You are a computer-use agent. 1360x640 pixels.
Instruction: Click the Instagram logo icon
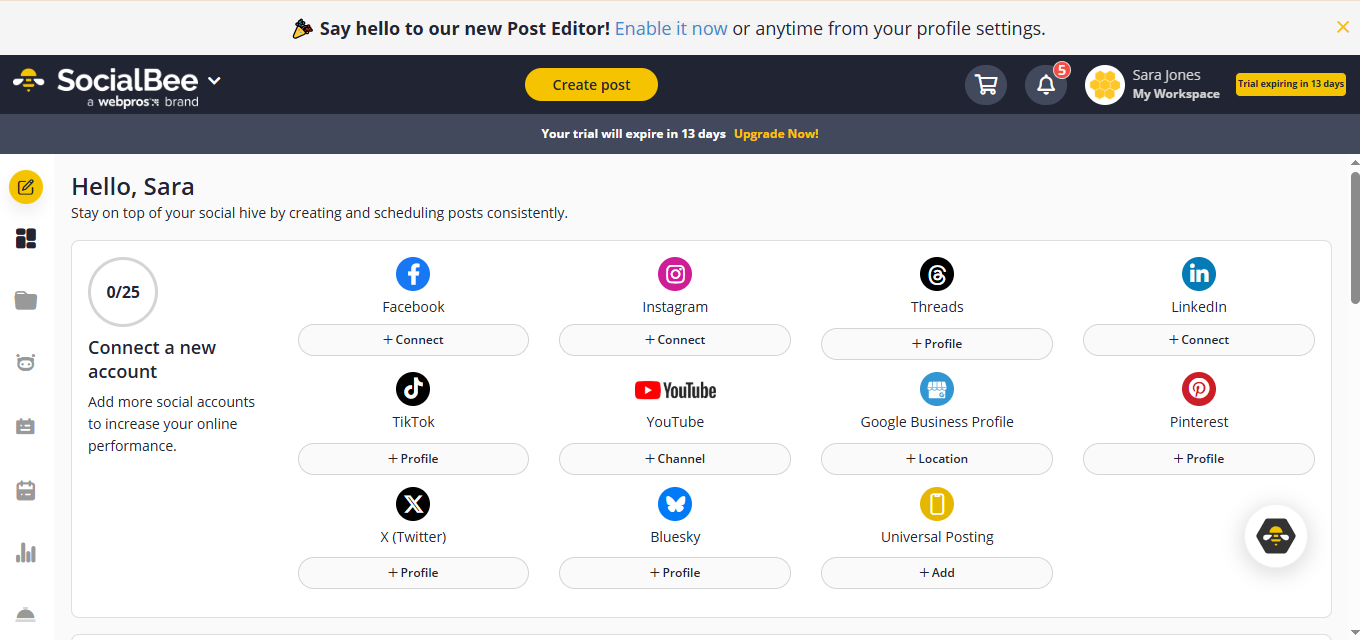coord(675,274)
